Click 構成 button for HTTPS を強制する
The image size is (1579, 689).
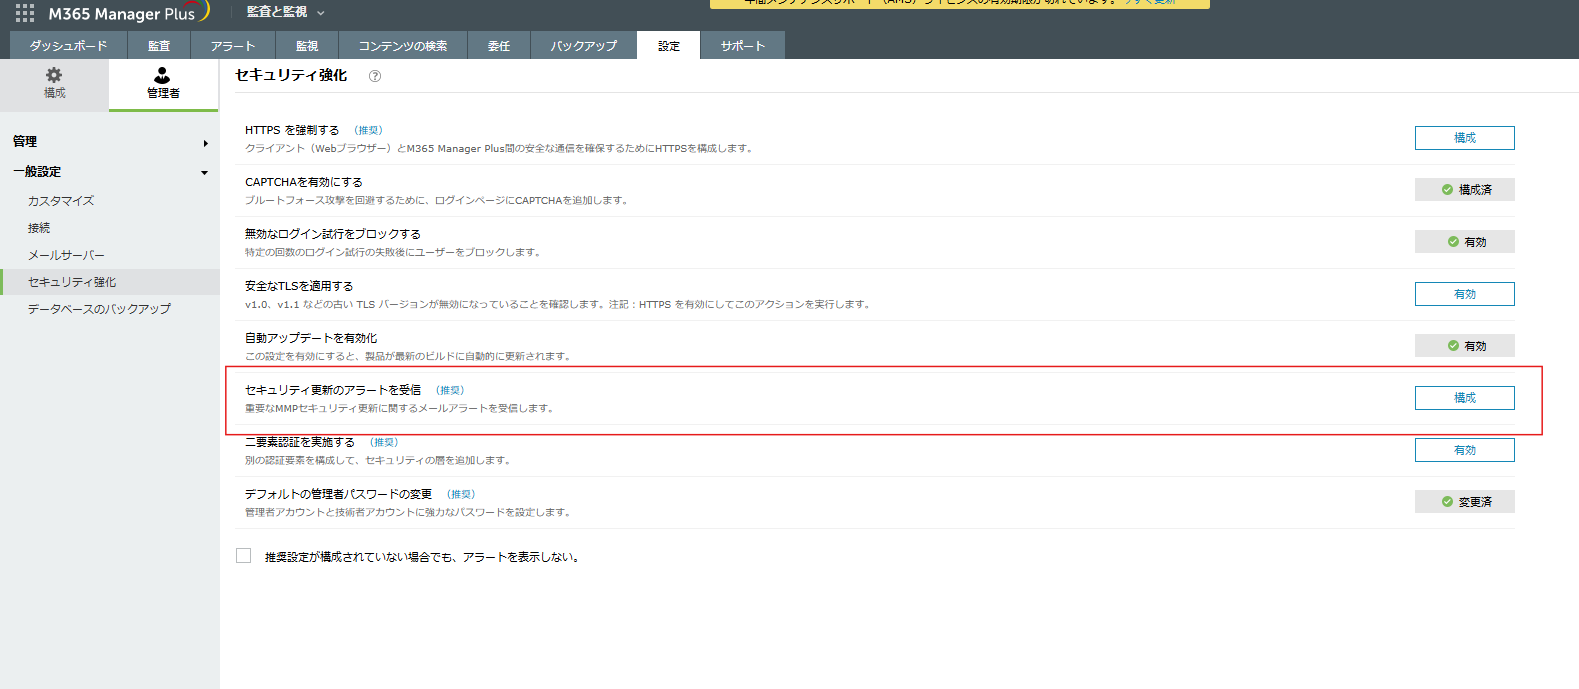[1464, 138]
